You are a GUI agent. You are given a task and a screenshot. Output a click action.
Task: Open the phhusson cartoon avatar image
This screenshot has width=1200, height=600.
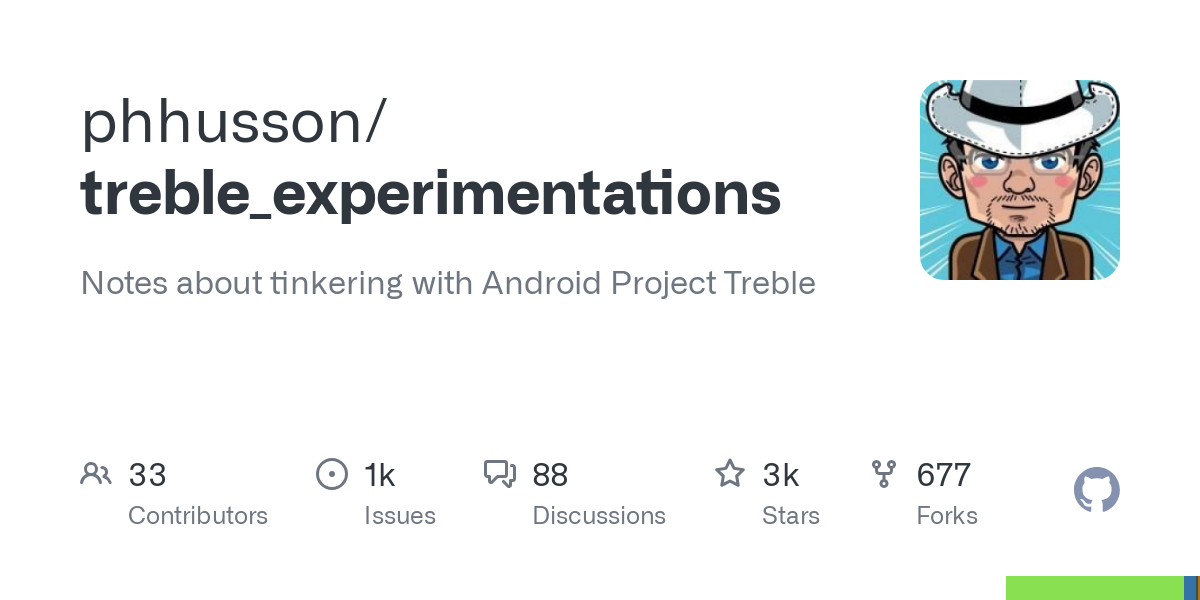click(x=1020, y=180)
